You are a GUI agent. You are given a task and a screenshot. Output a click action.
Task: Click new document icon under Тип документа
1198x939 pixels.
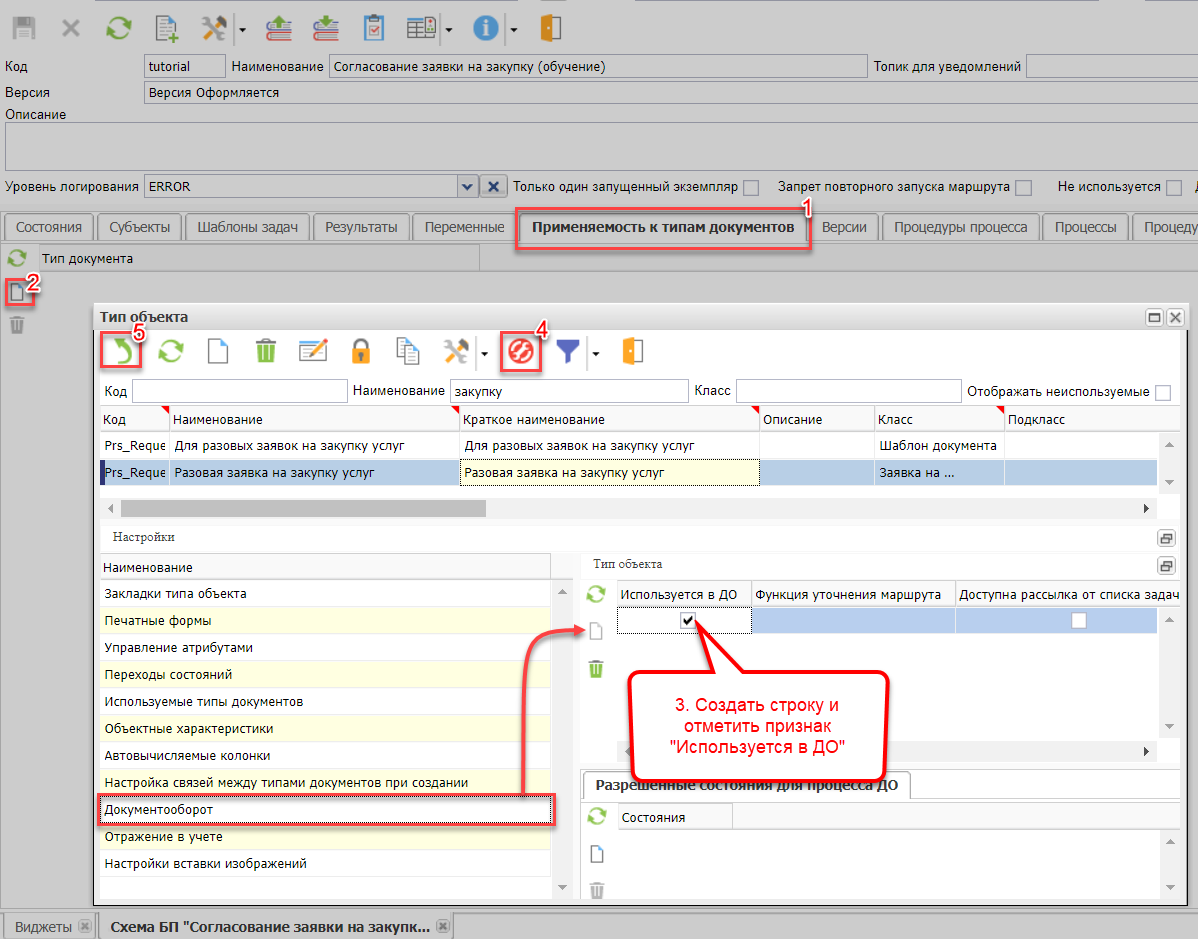pyautogui.click(x=17, y=292)
